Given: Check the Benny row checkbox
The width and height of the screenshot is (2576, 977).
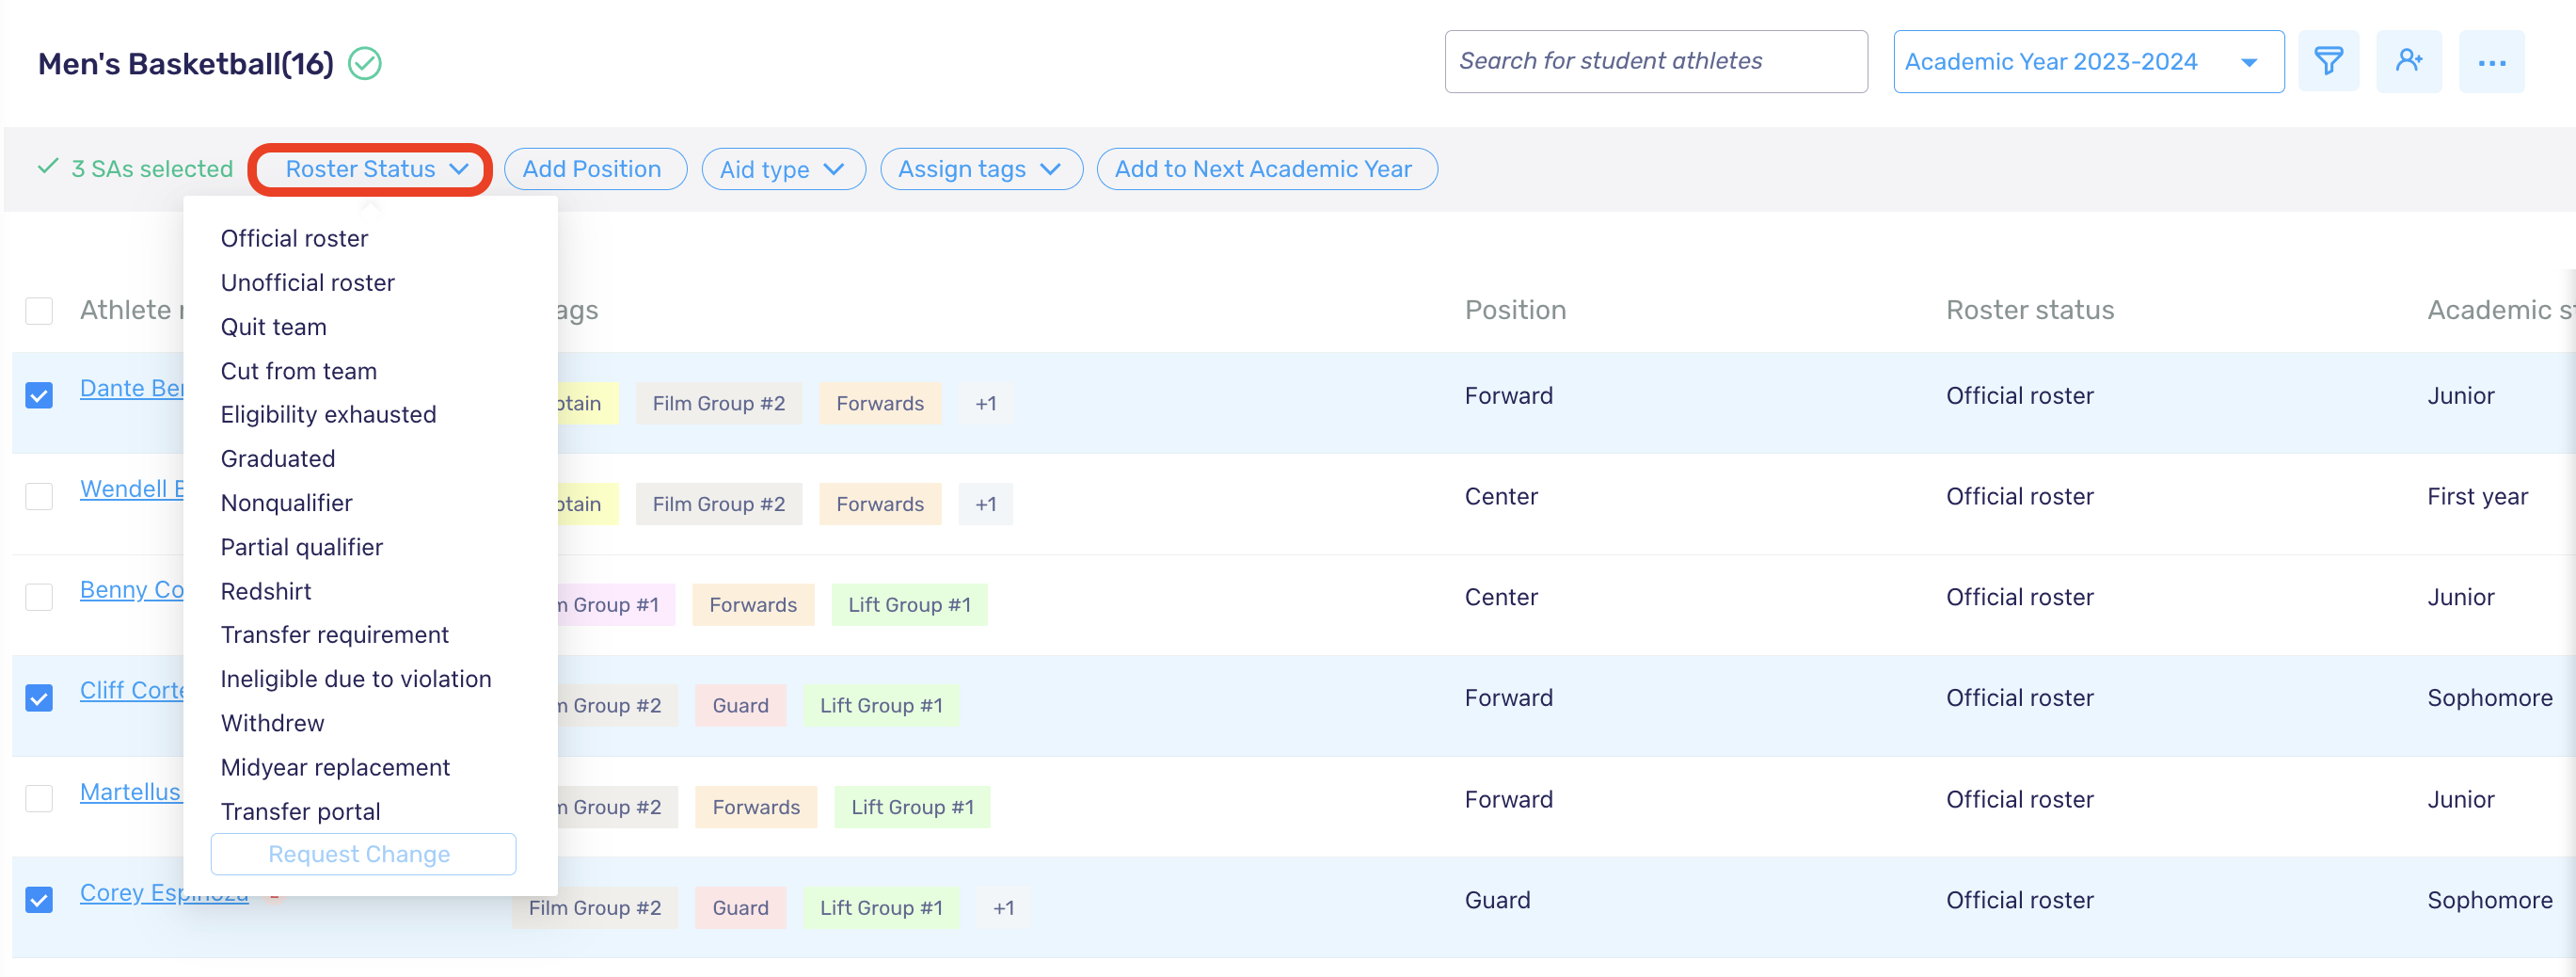Looking at the screenshot, I should point(39,598).
